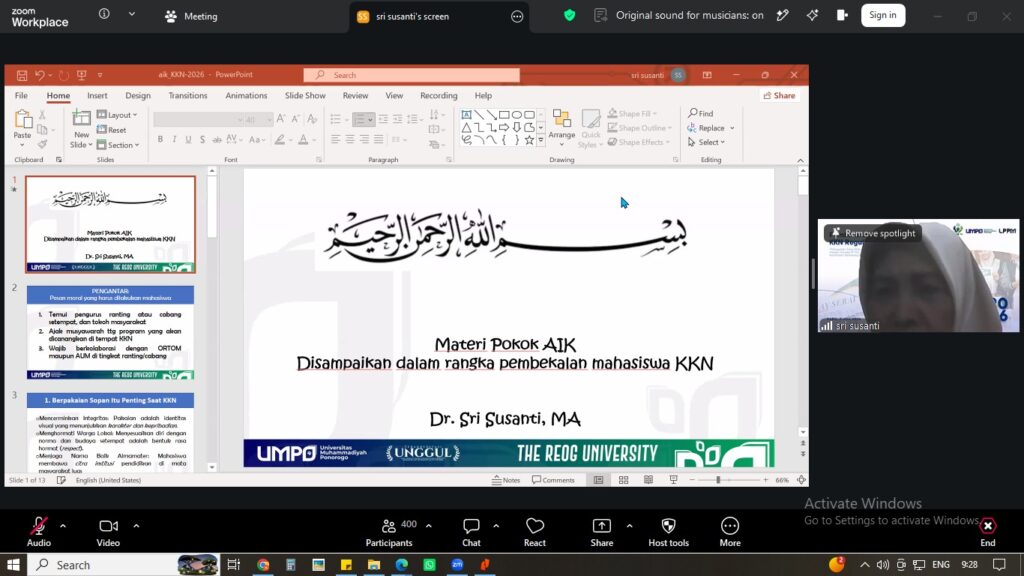Open the slide Layout dropdown

click(118, 115)
